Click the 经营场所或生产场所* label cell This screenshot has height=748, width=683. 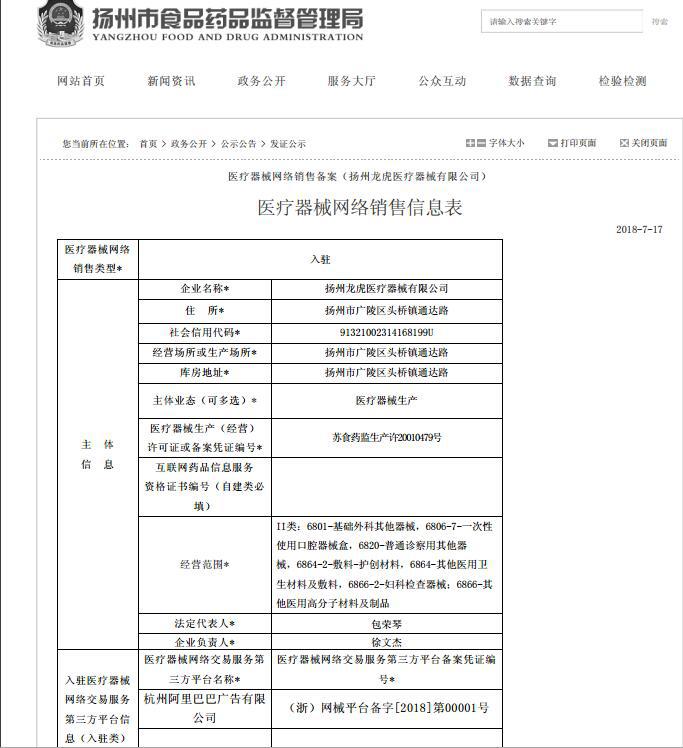point(205,353)
